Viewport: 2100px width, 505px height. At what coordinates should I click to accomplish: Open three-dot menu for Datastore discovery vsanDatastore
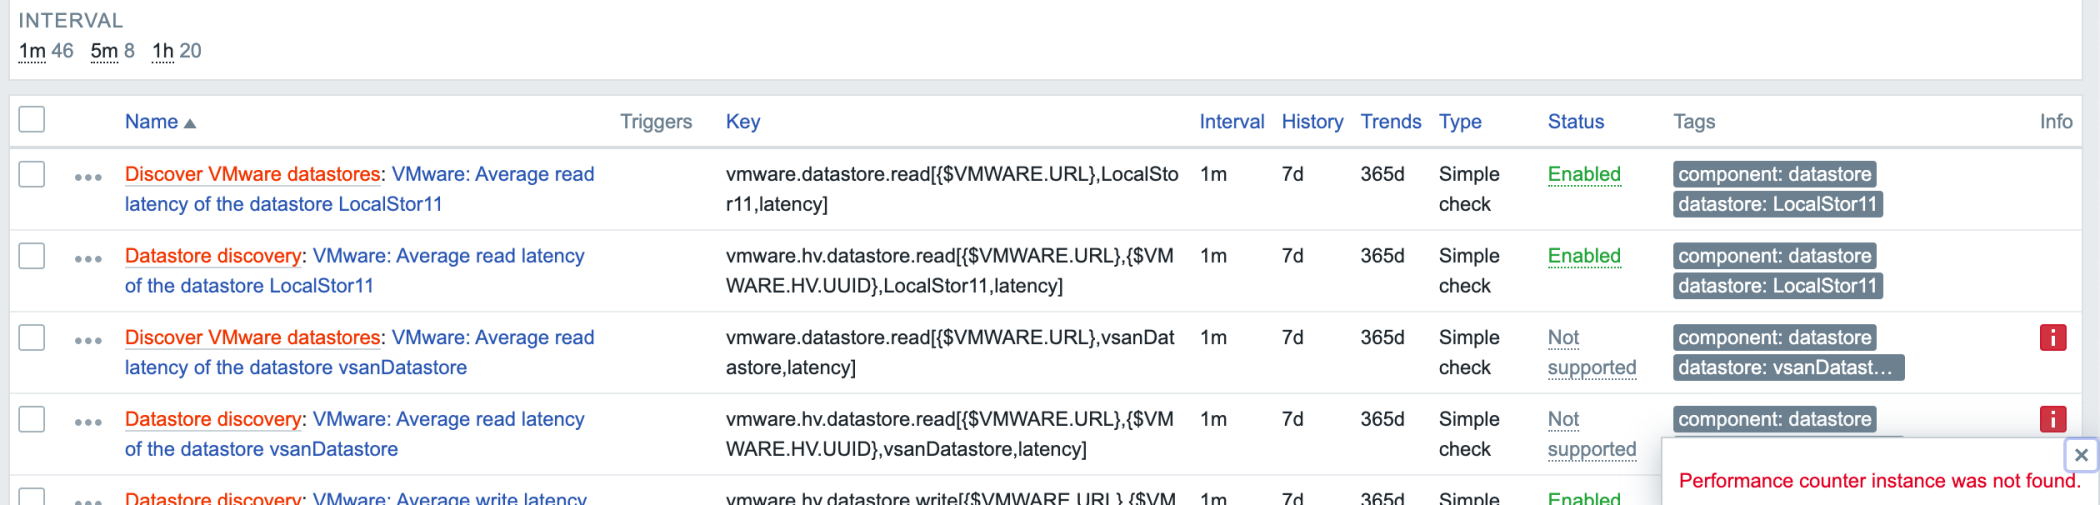[88, 423]
